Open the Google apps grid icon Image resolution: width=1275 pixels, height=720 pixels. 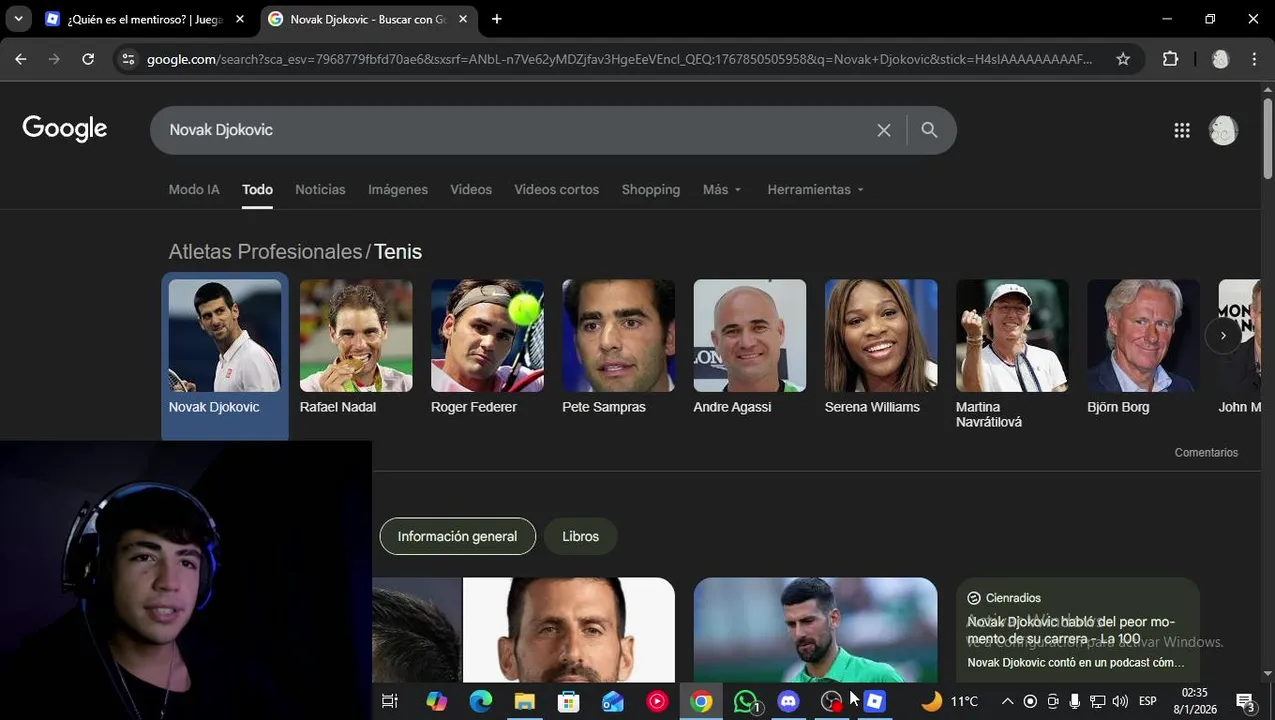(x=1182, y=130)
